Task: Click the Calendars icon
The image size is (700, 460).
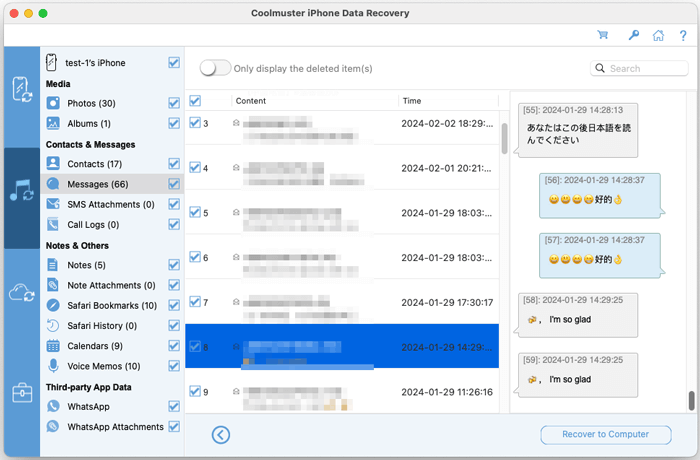Action: pos(53,346)
